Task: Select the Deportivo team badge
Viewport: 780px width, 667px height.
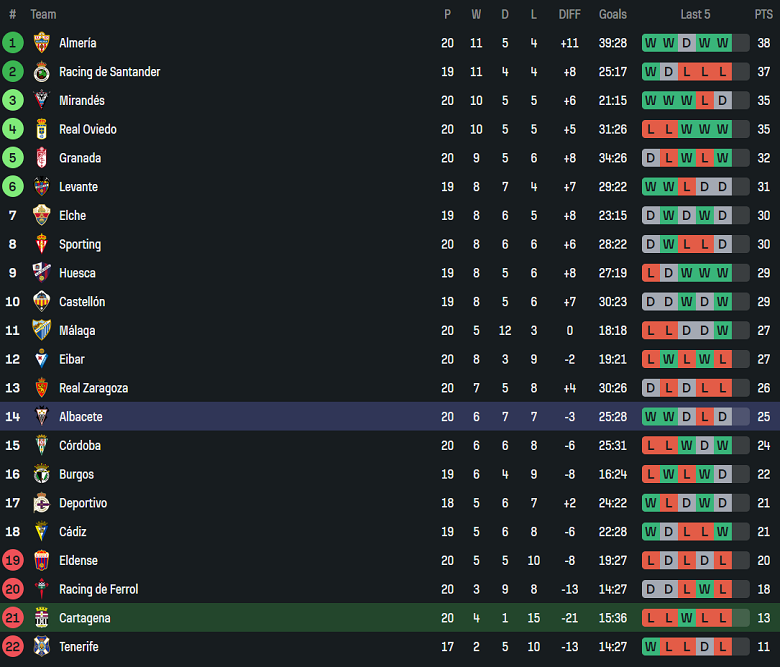Action: (x=41, y=503)
